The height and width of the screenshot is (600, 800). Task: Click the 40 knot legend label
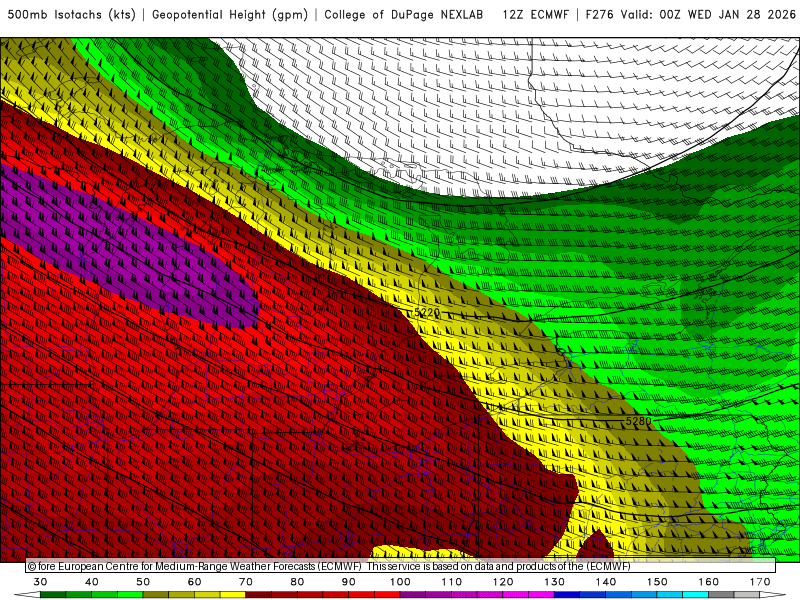pyautogui.click(x=92, y=582)
